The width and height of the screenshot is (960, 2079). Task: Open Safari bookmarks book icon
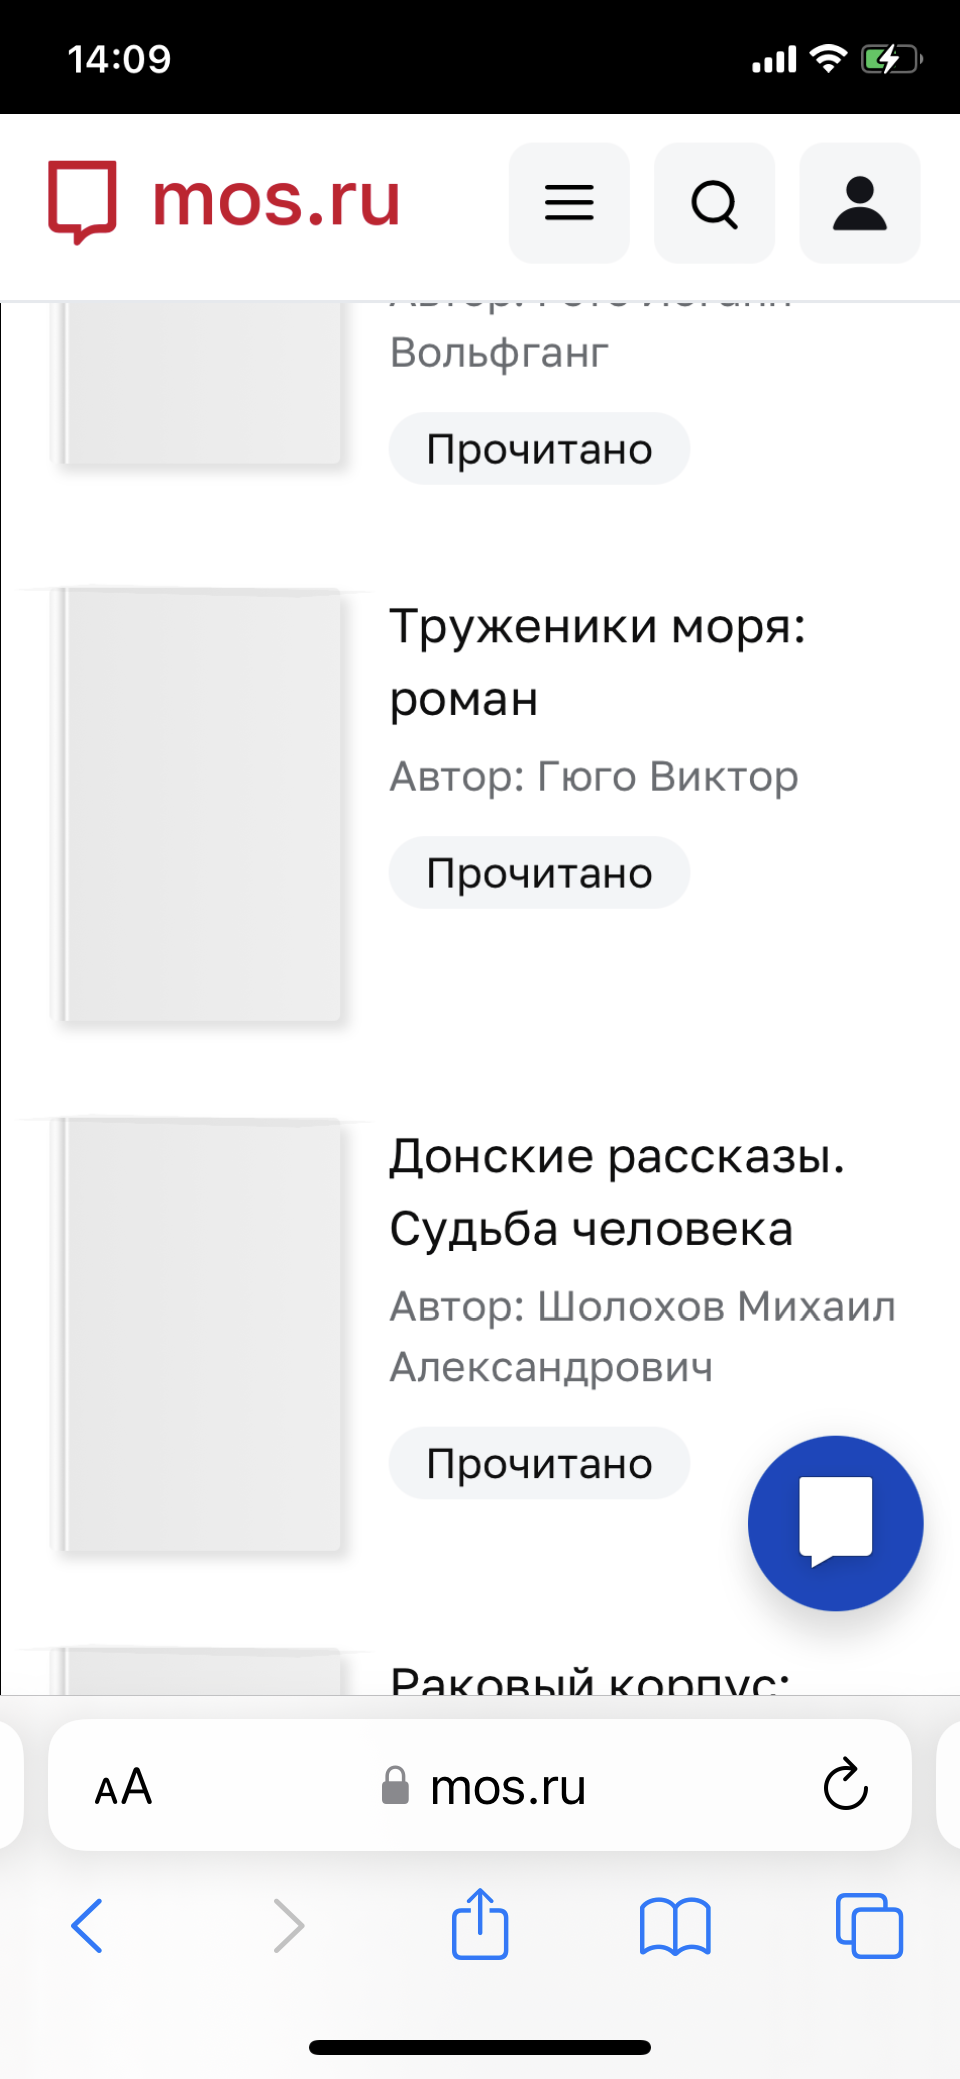(x=675, y=1925)
